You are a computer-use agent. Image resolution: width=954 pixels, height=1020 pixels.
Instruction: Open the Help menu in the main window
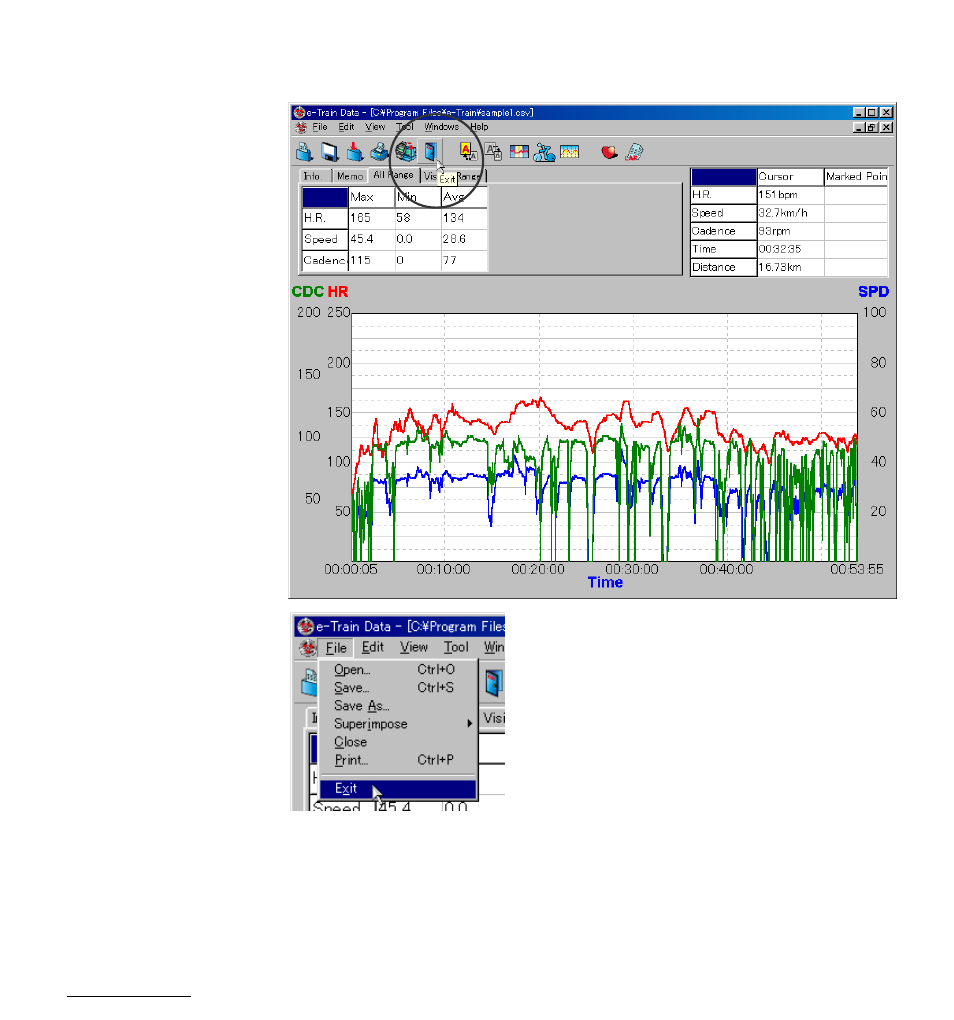click(x=479, y=128)
